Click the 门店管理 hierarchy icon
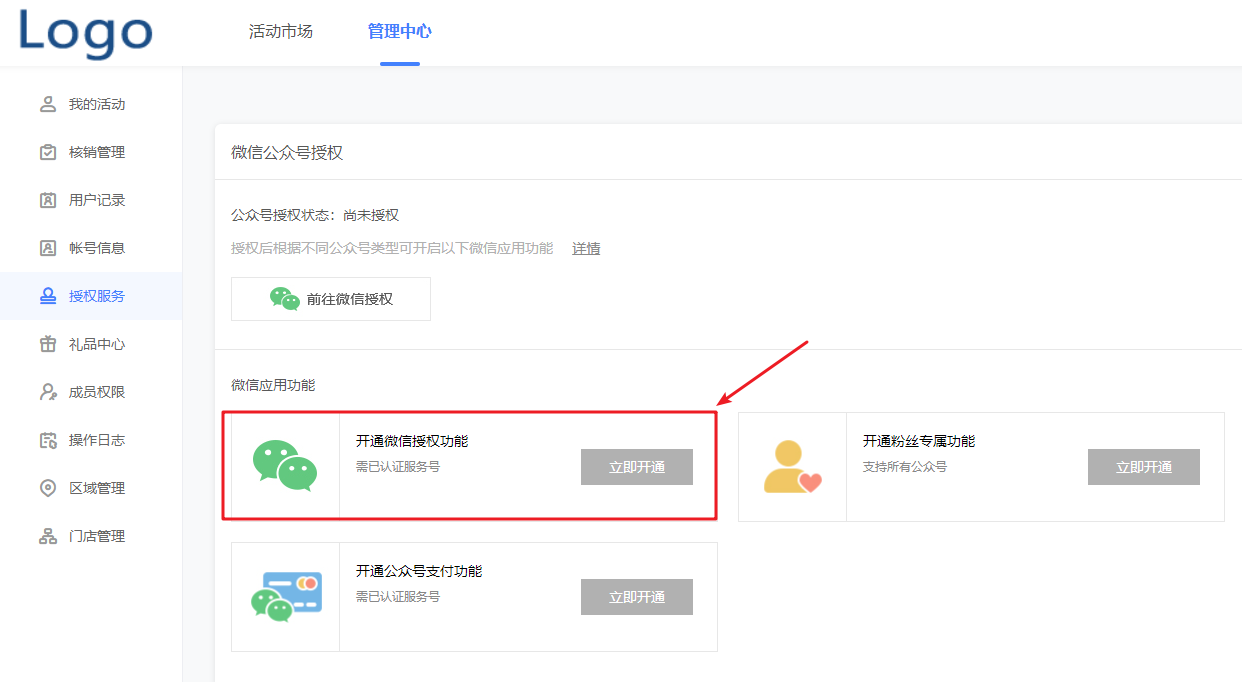The image size is (1242, 682). point(48,536)
